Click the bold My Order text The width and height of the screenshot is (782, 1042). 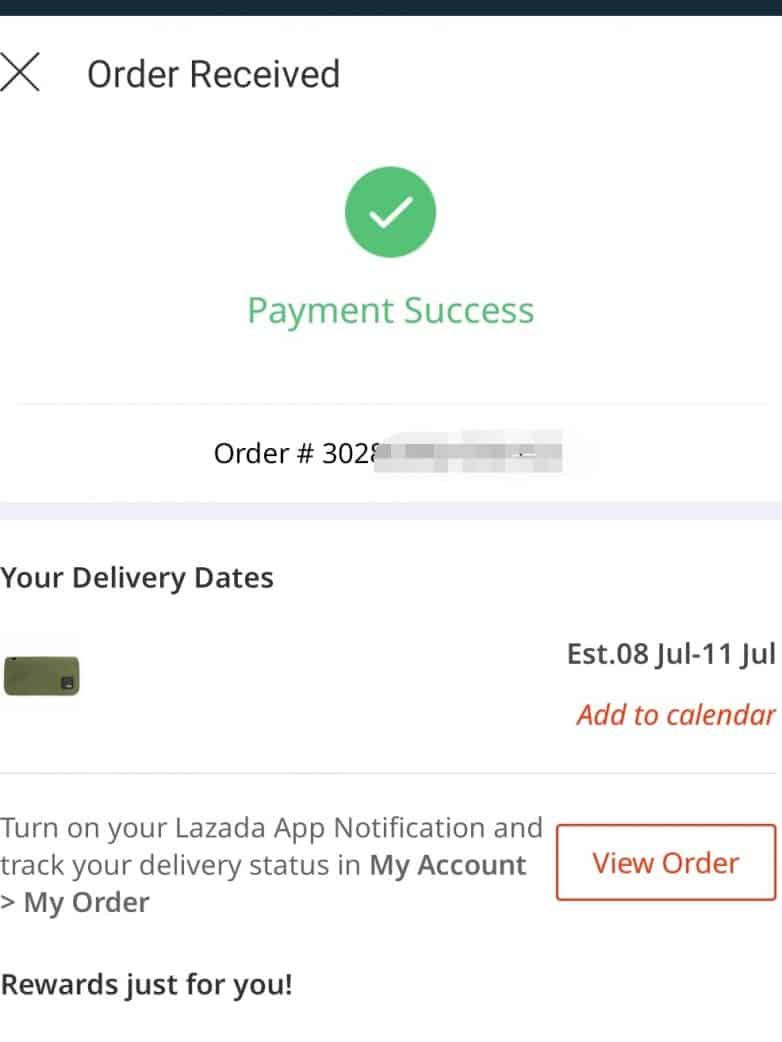point(86,902)
